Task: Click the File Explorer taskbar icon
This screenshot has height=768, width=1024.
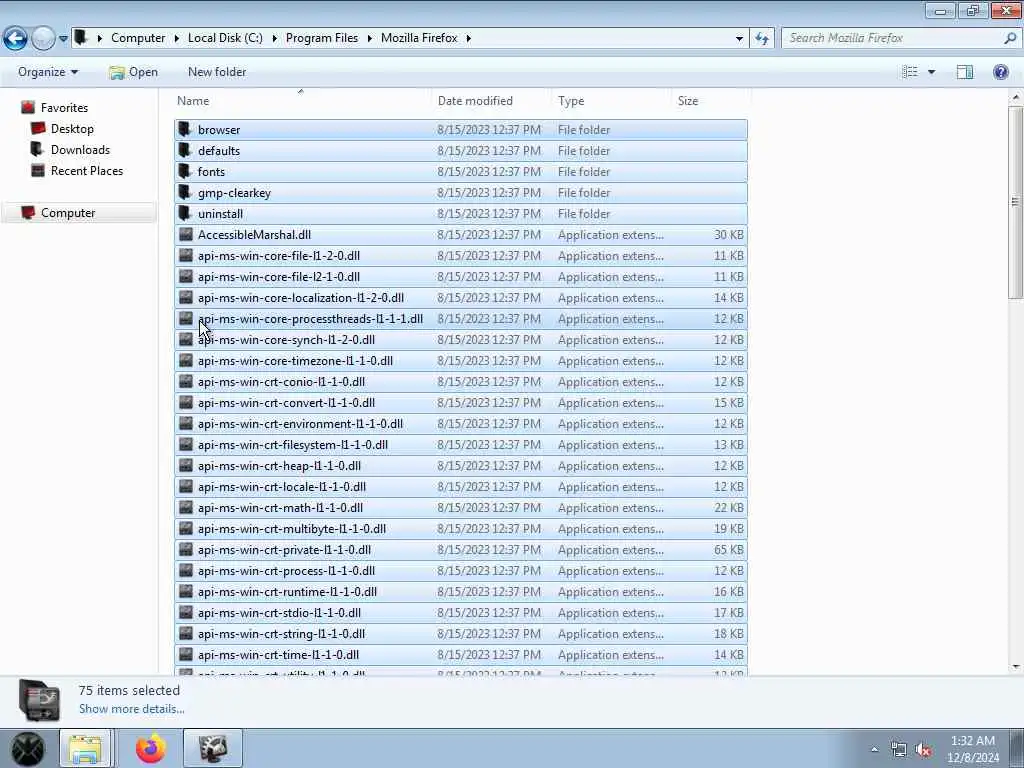Action: pyautogui.click(x=86, y=748)
